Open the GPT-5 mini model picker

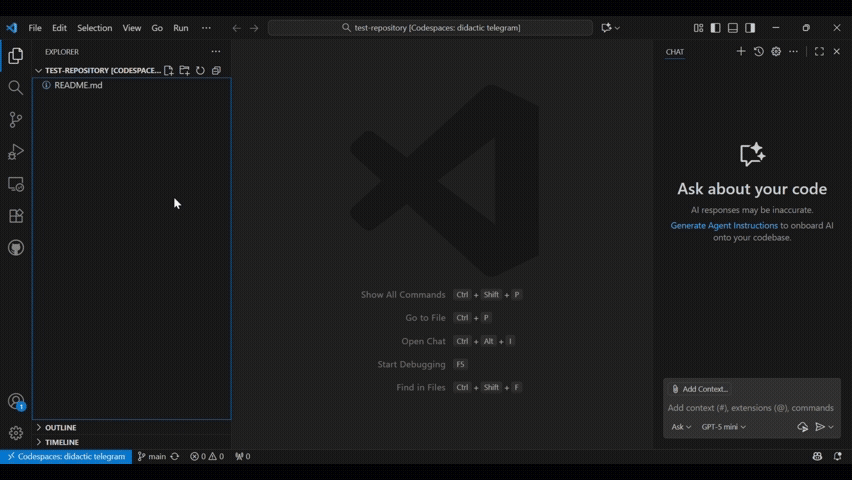coord(723,427)
